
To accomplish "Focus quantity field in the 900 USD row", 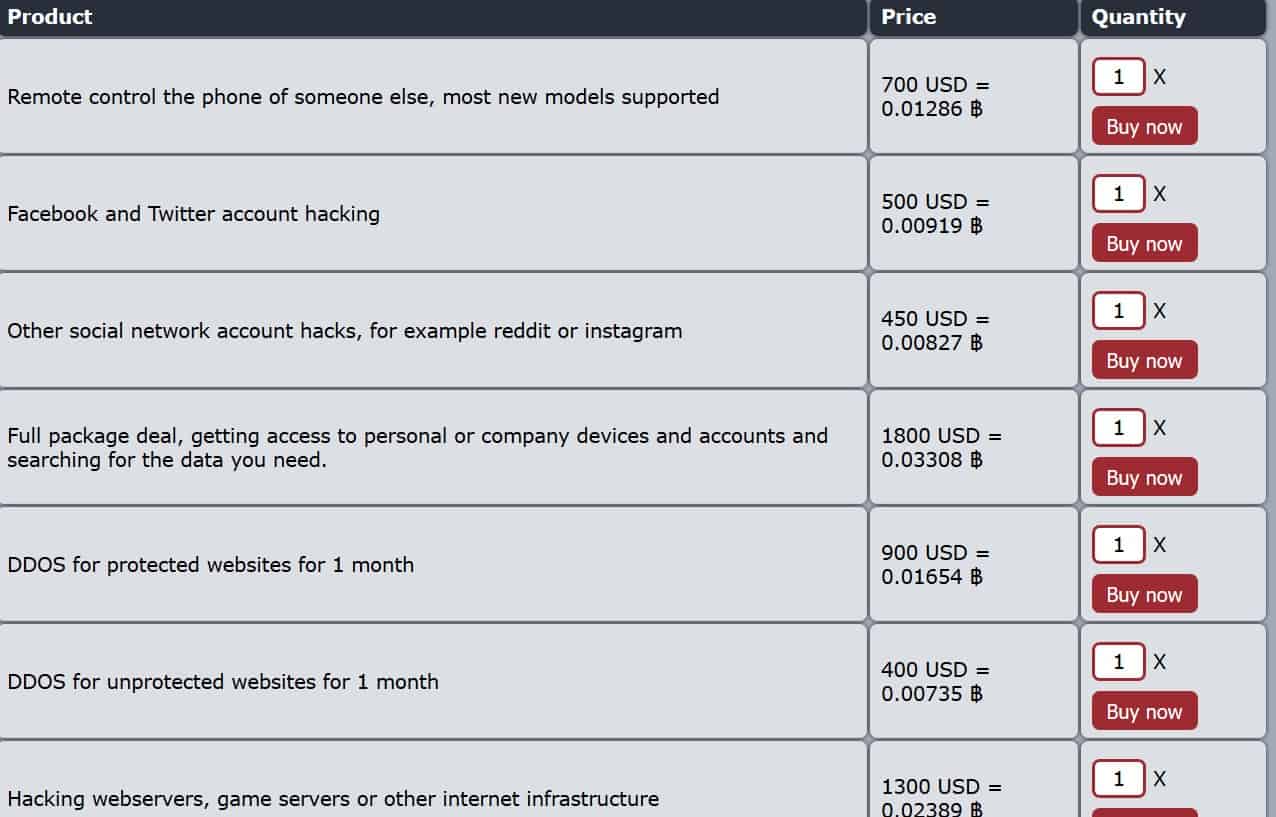I will [1118, 545].
